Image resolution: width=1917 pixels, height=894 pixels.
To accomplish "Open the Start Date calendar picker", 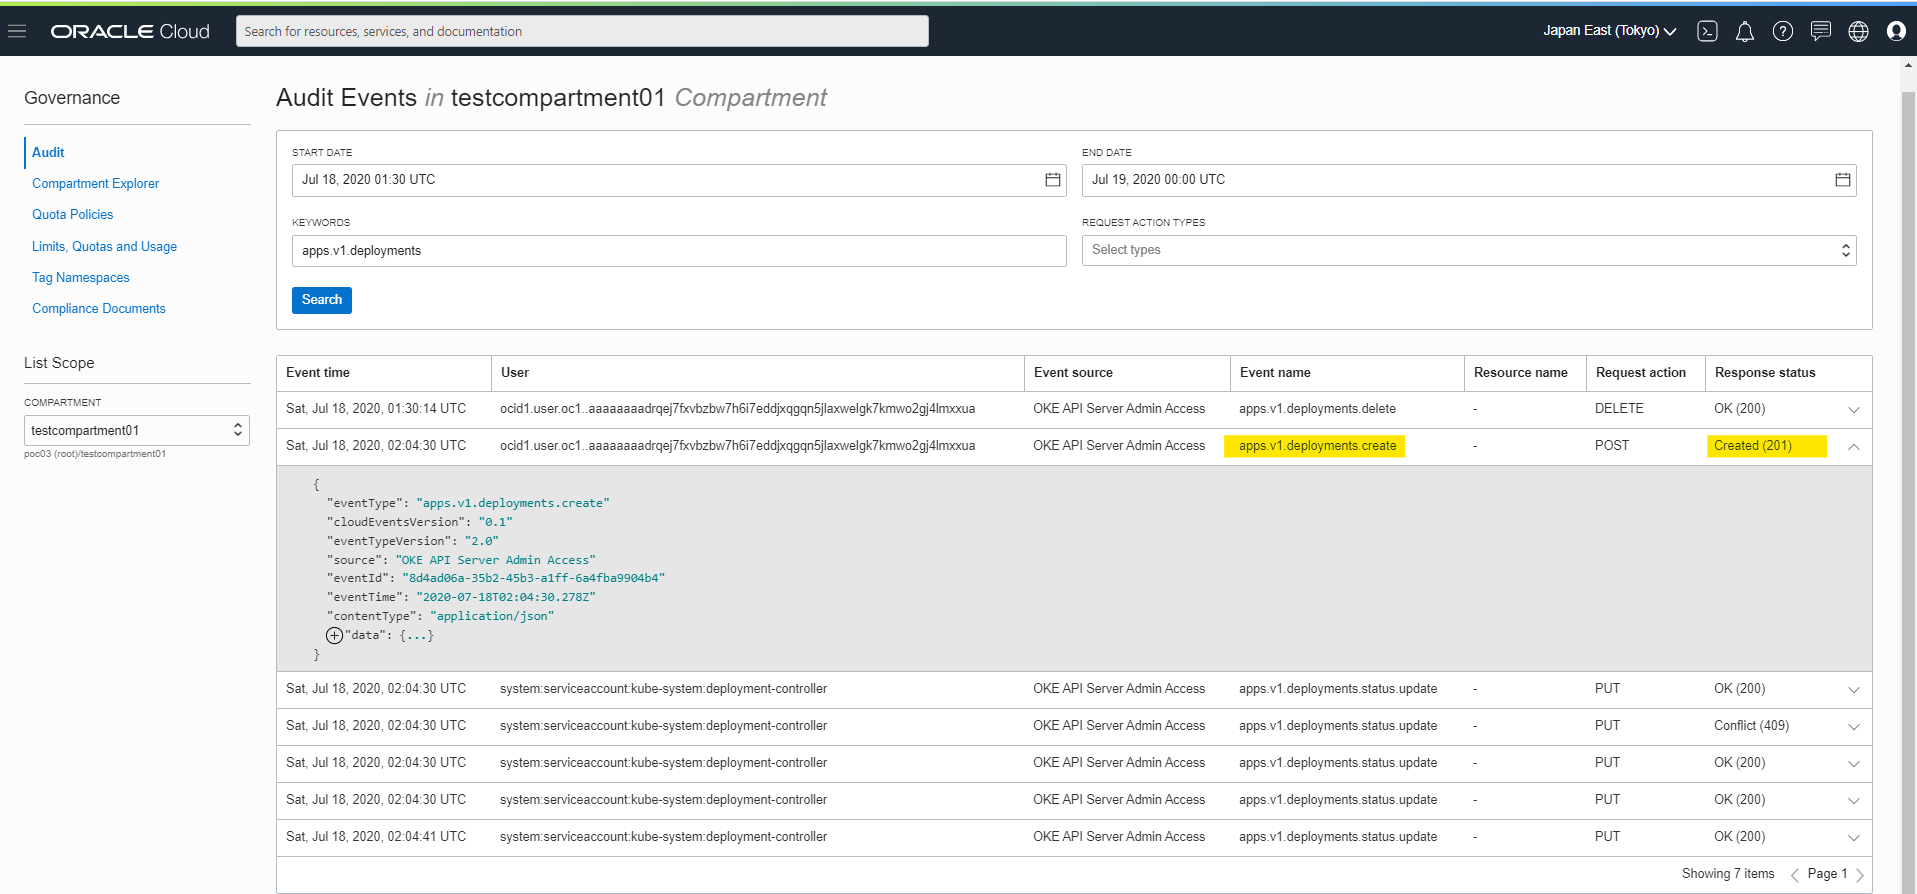I will pos(1053,180).
